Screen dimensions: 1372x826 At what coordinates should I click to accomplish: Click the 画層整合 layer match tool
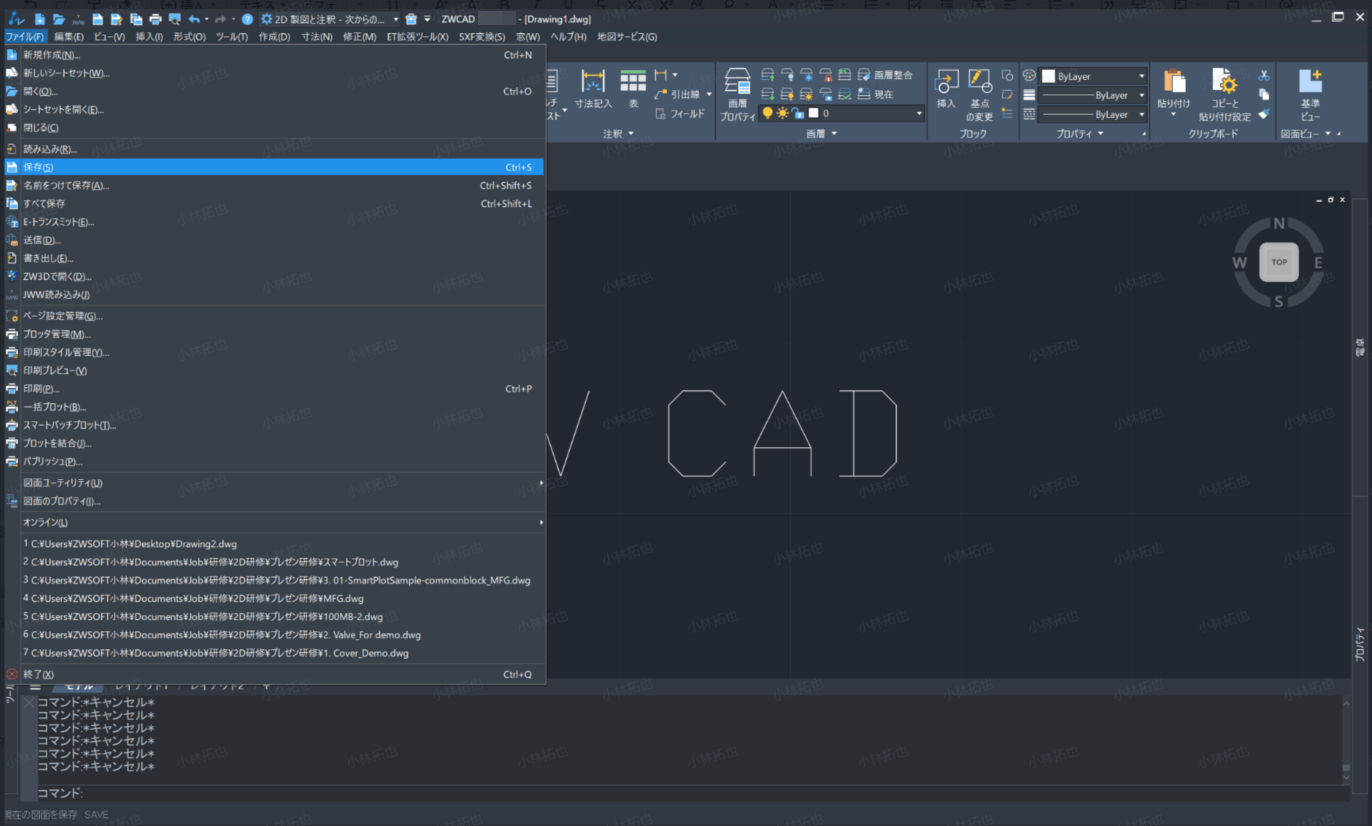point(885,75)
